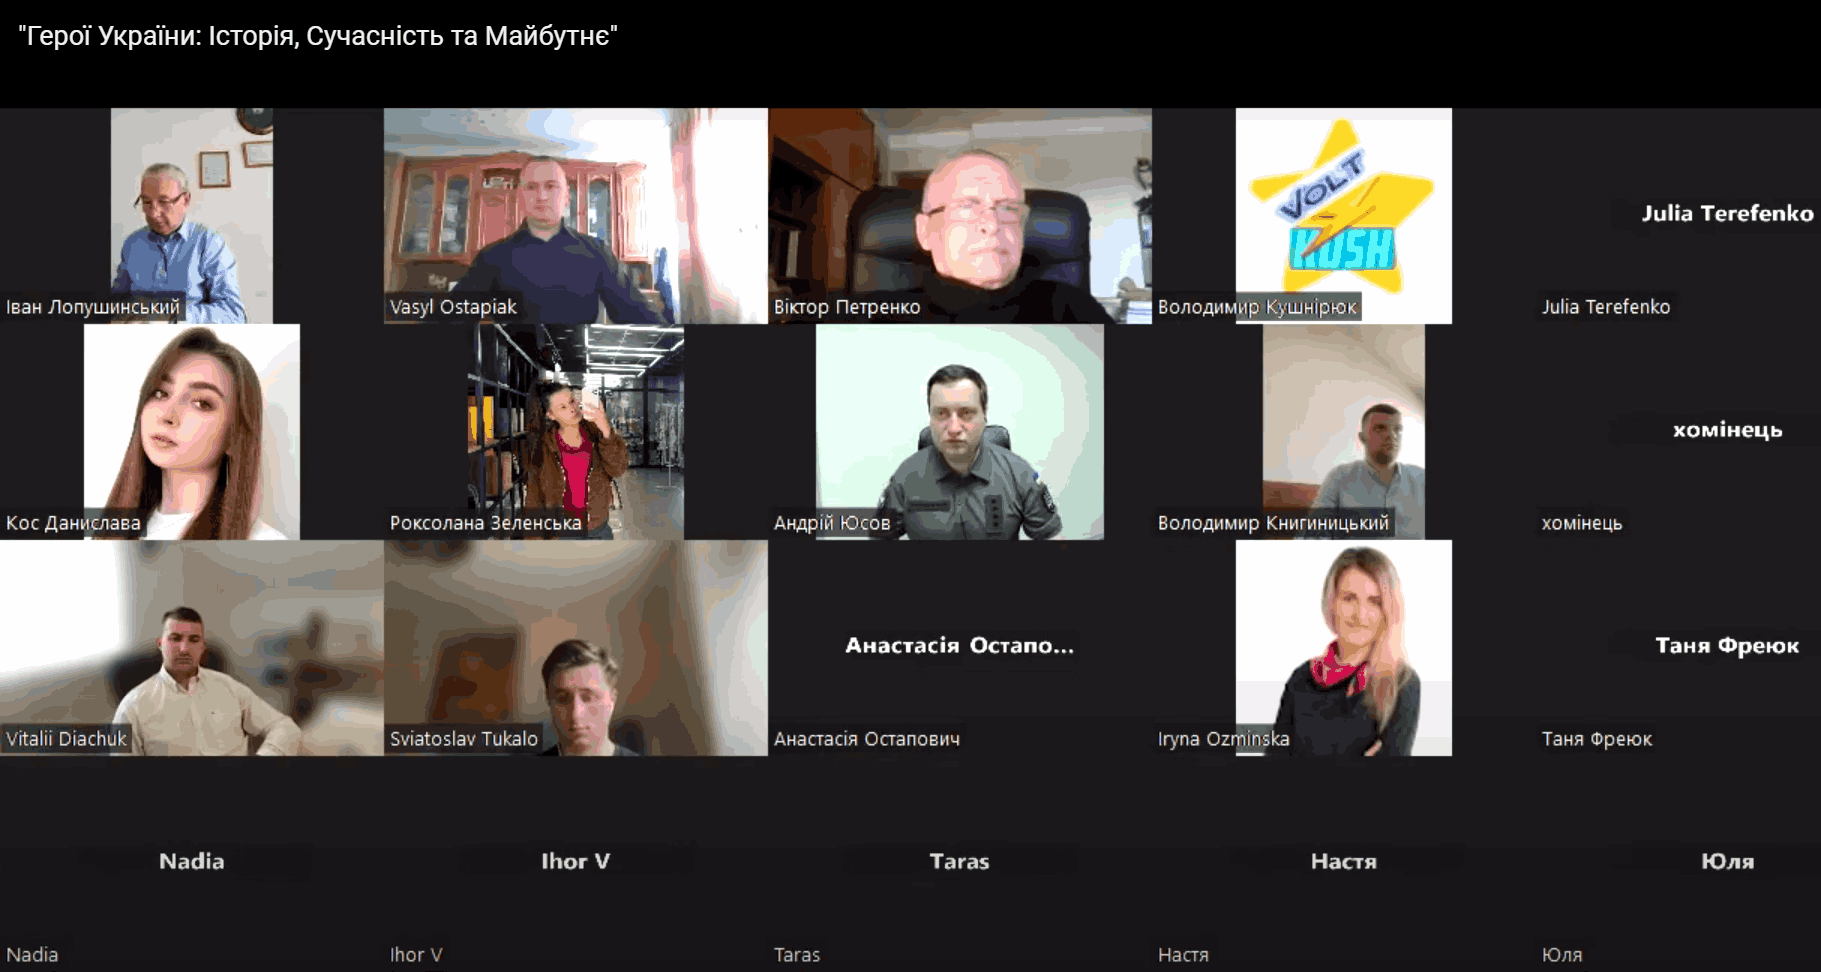Click Sviatoslav Tukalo's video tile
Image resolution: width=1821 pixels, height=972 pixels.
[x=576, y=647]
